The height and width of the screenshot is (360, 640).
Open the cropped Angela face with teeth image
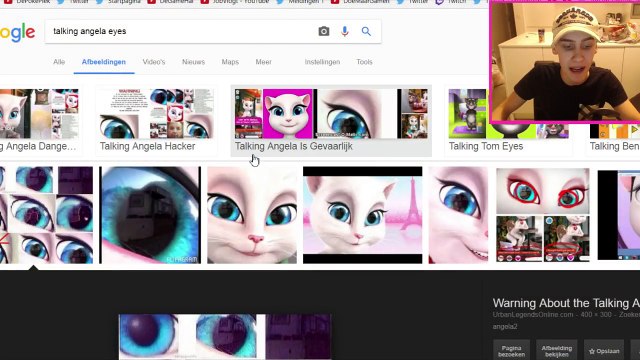(x=458, y=215)
